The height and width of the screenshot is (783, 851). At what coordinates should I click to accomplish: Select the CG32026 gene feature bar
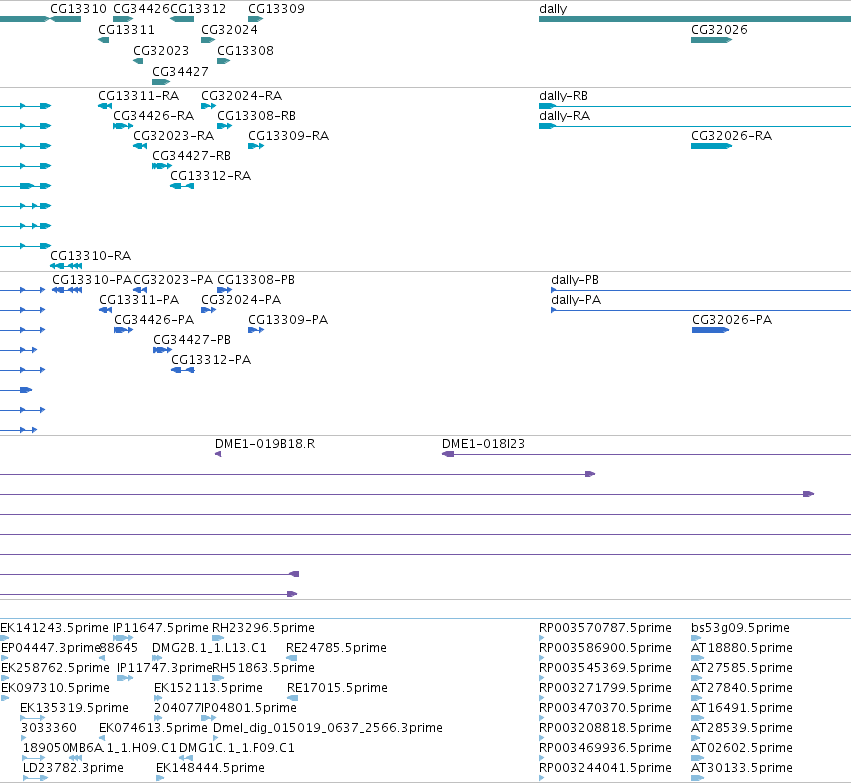(712, 40)
